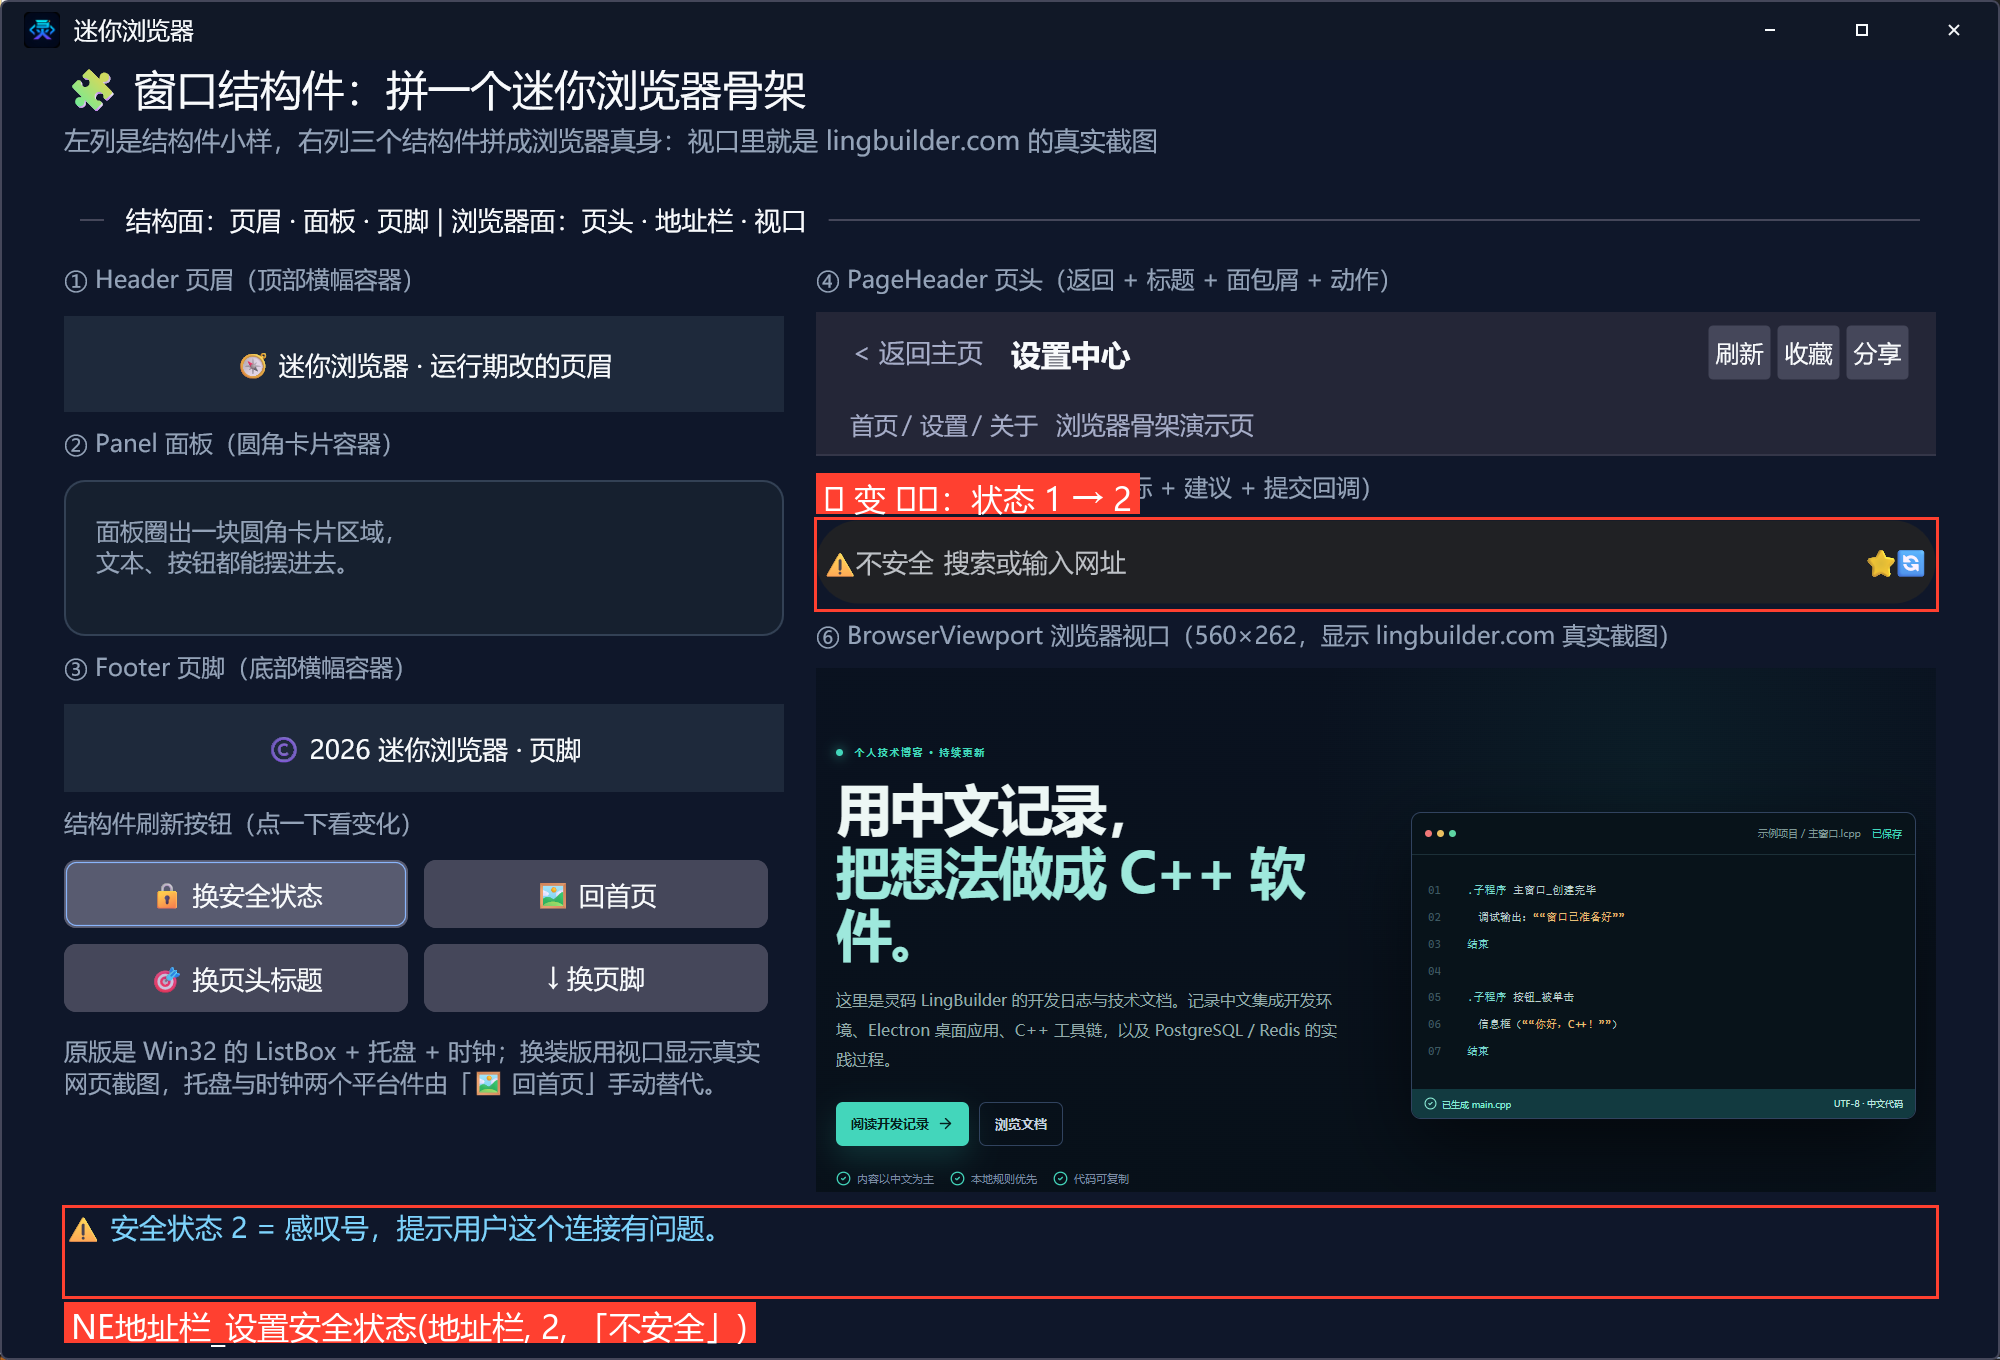Viewport: 2000px width, 1360px height.
Task: Select the 首页 breadcrumb item
Action: (874, 426)
